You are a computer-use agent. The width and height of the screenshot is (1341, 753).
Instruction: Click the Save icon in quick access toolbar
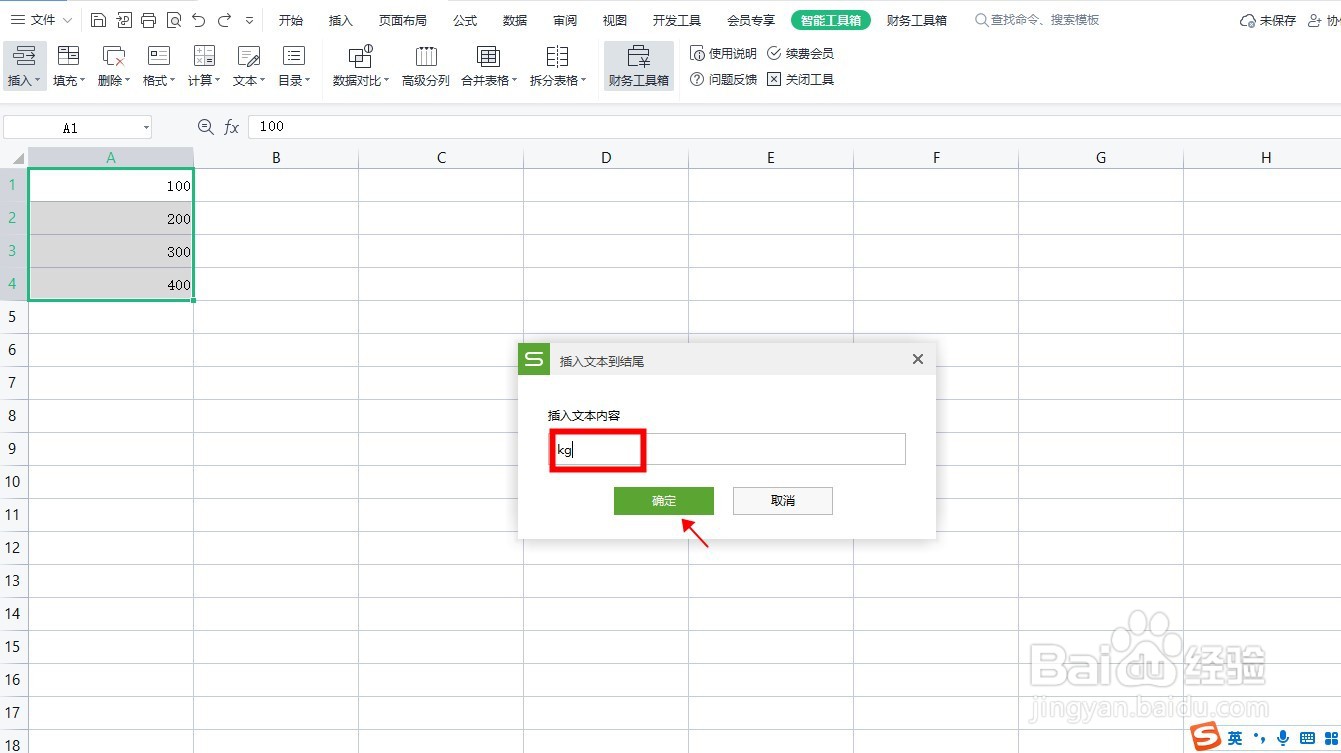tap(97, 20)
